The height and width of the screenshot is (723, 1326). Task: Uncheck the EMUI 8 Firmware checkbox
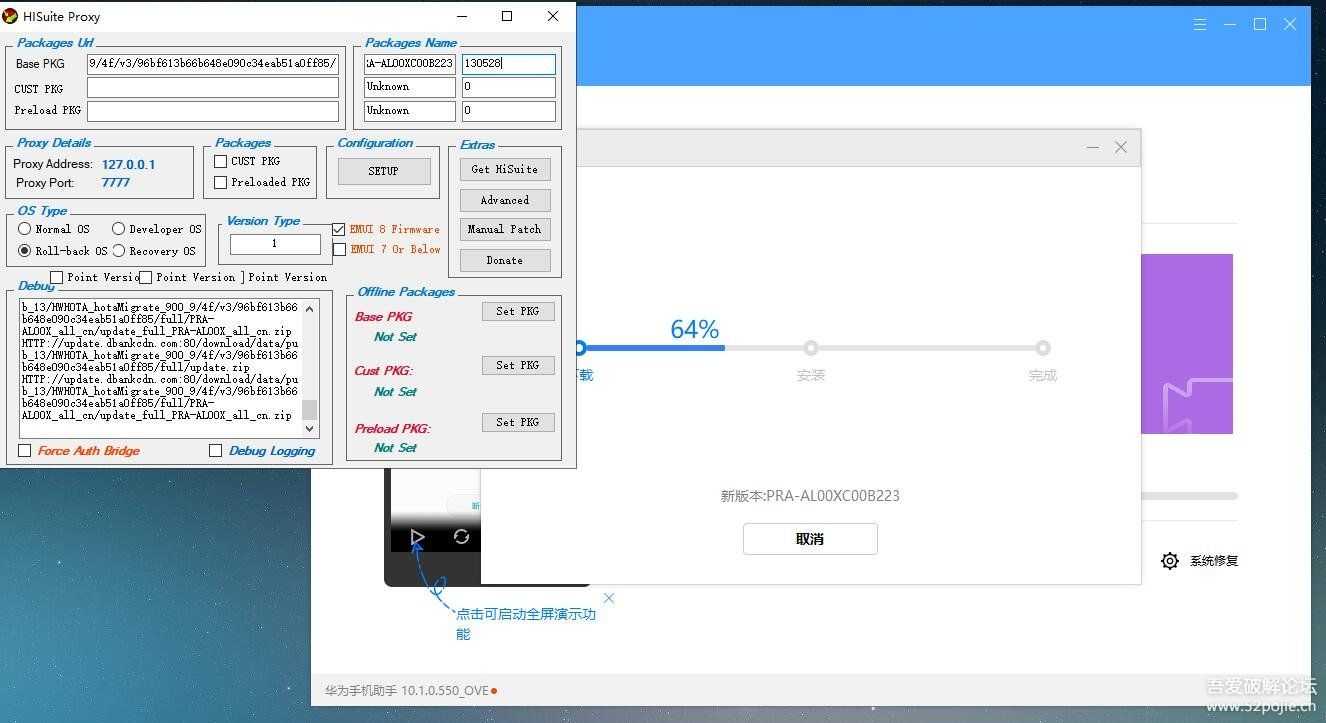pos(339,229)
